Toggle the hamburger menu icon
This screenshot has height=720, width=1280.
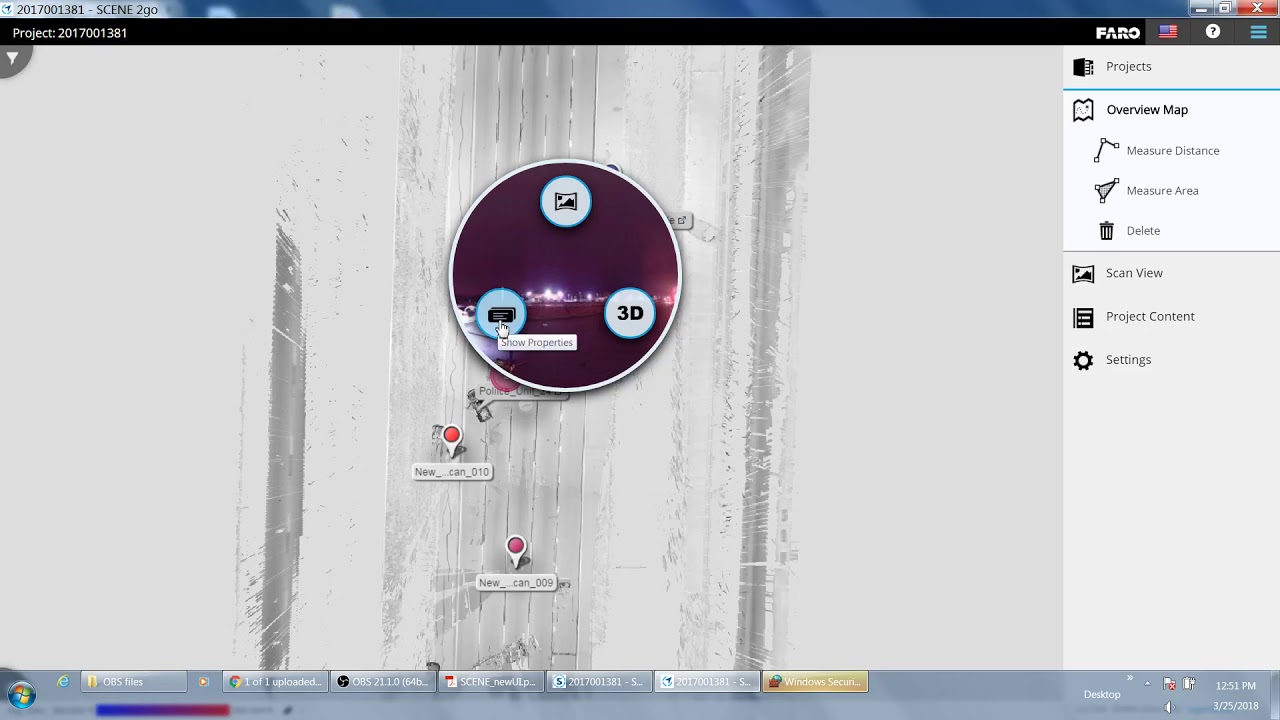click(1259, 32)
